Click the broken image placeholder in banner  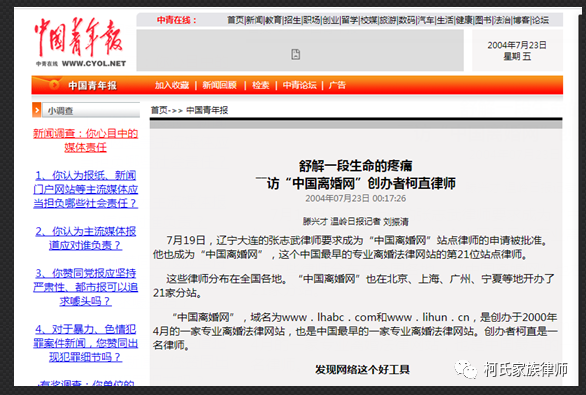point(296,54)
